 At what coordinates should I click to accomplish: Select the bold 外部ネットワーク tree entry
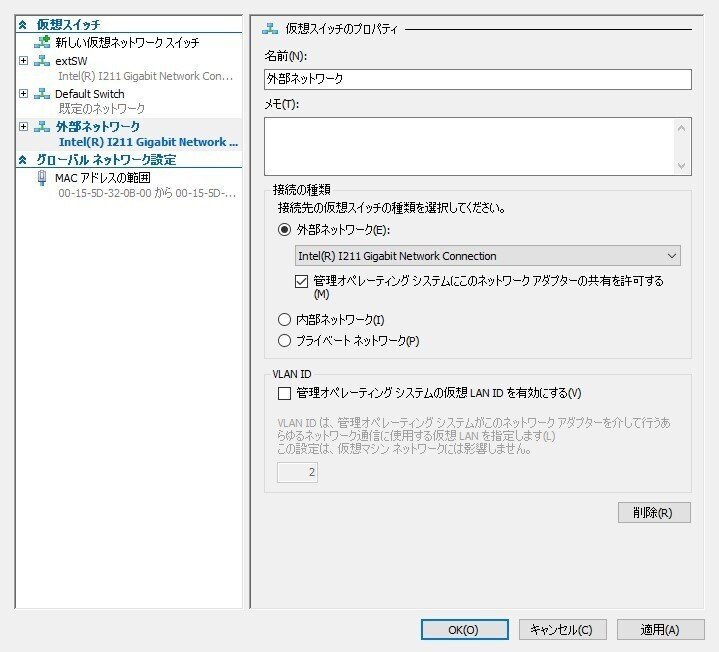coord(98,127)
